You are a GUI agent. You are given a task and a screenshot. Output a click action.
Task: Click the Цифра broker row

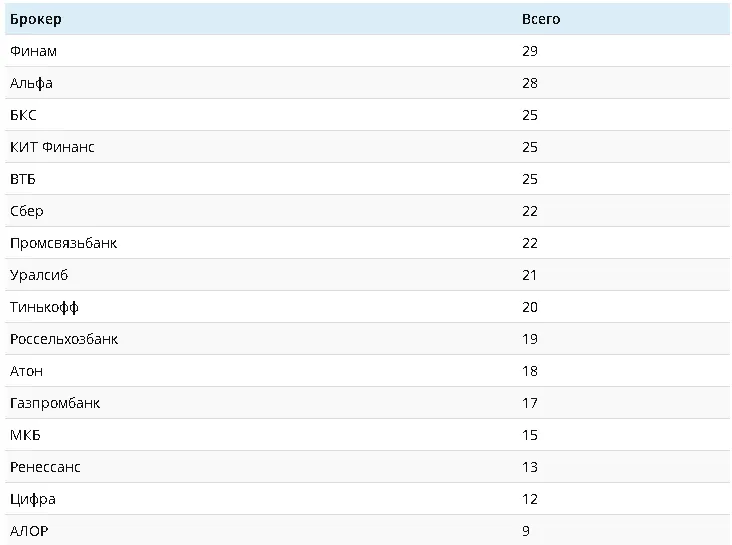33,499
